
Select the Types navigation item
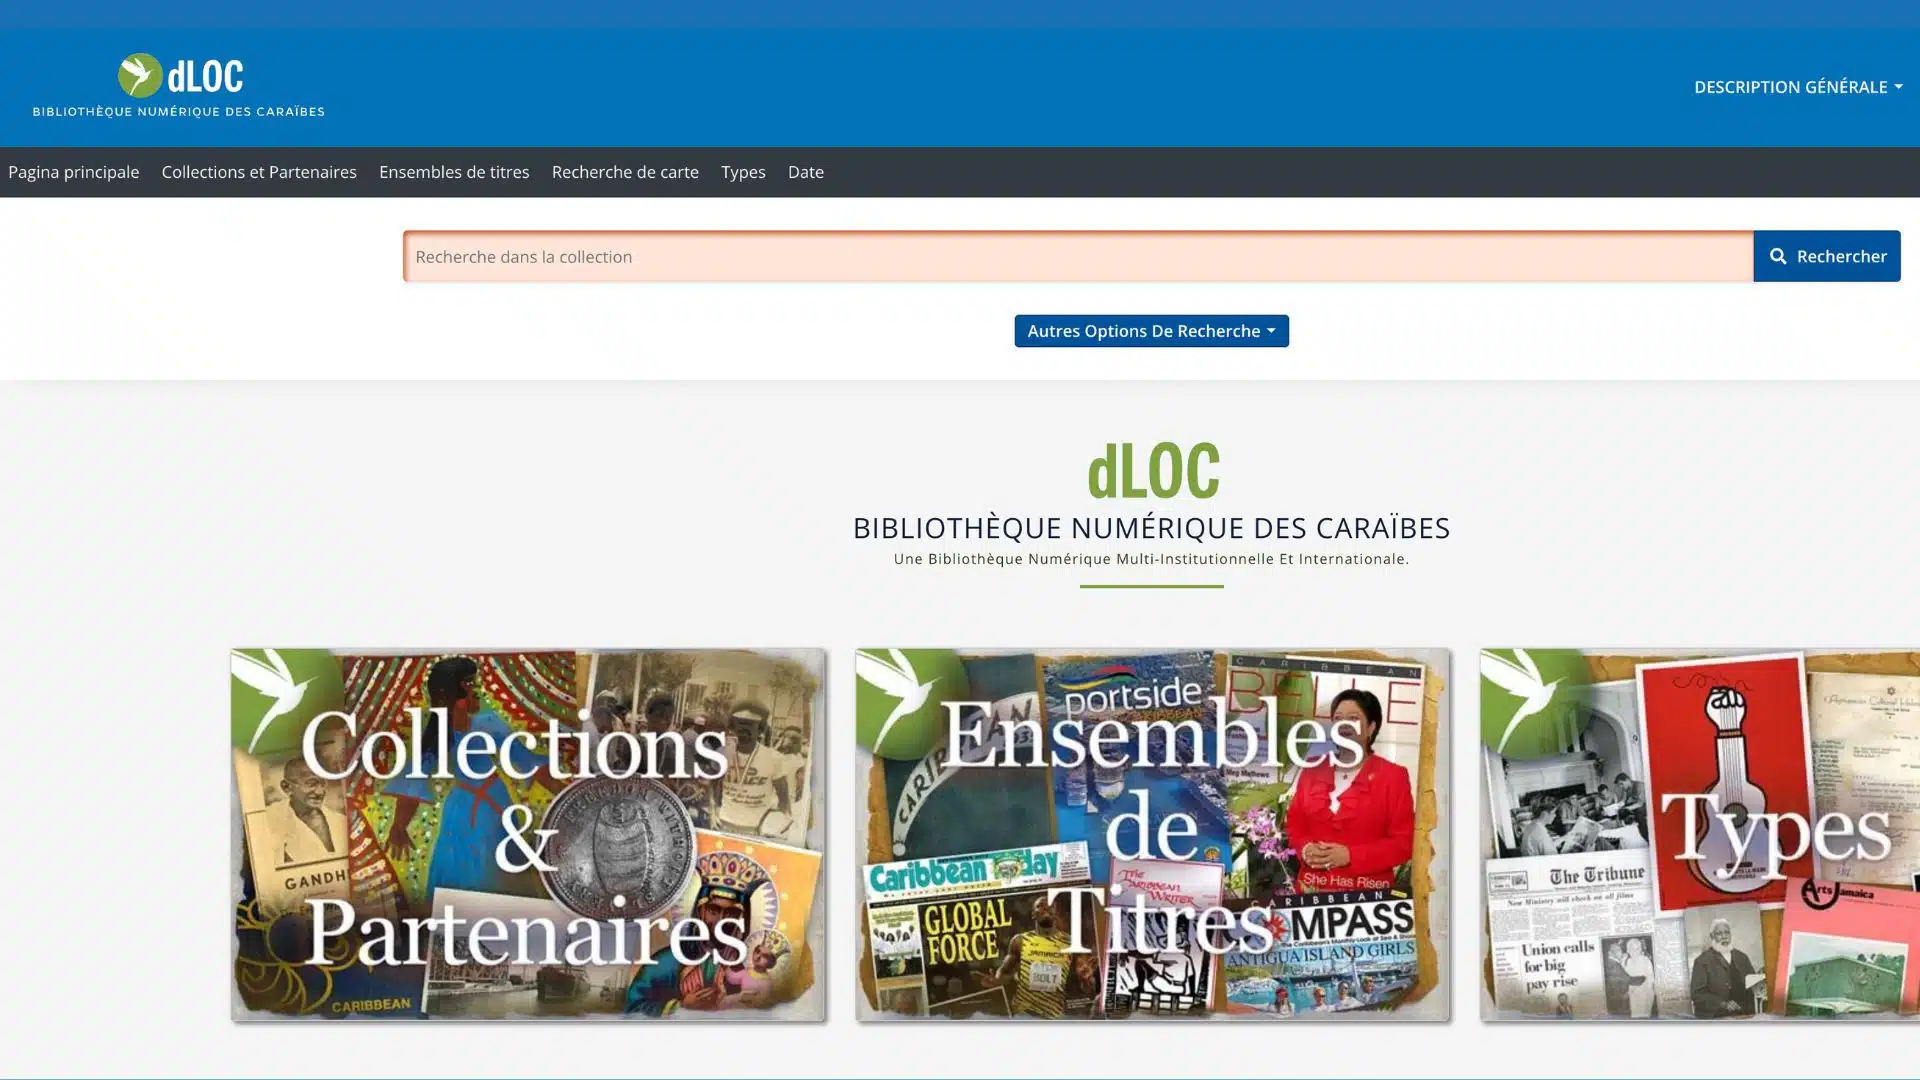point(742,172)
